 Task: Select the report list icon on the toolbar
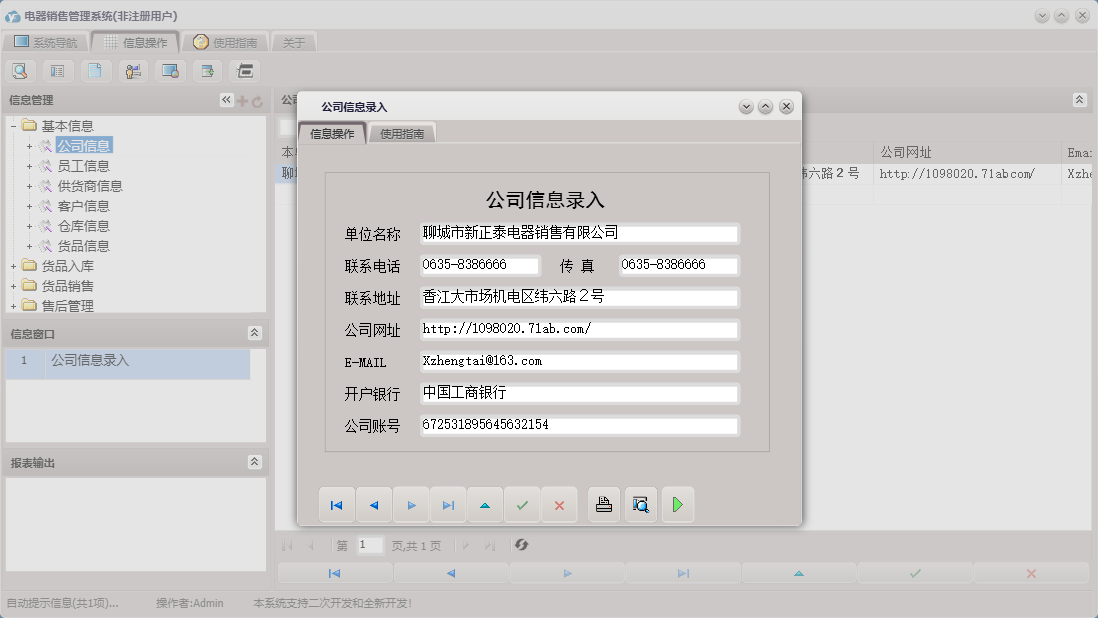click(57, 71)
